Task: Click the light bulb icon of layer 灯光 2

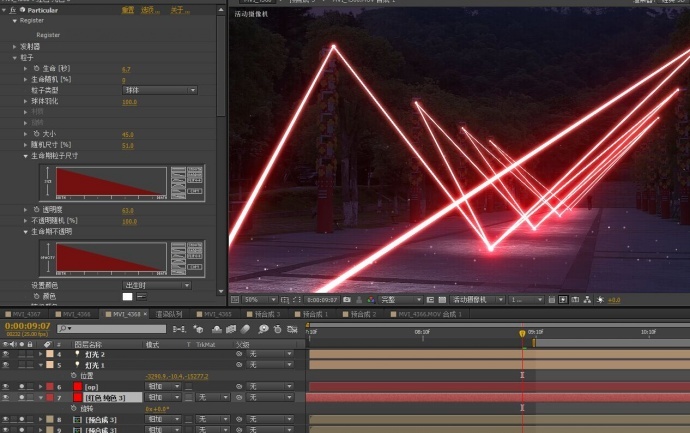Action: [x=76, y=354]
